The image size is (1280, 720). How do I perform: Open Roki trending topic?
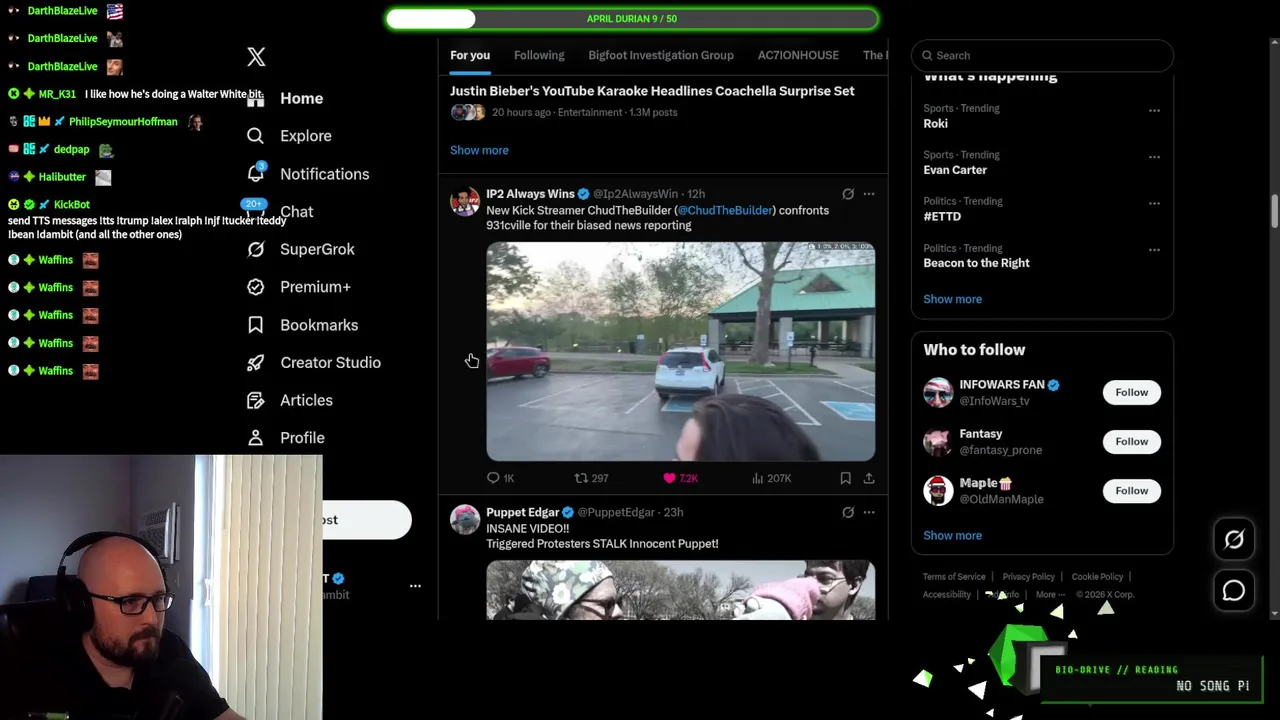pyautogui.click(x=936, y=123)
